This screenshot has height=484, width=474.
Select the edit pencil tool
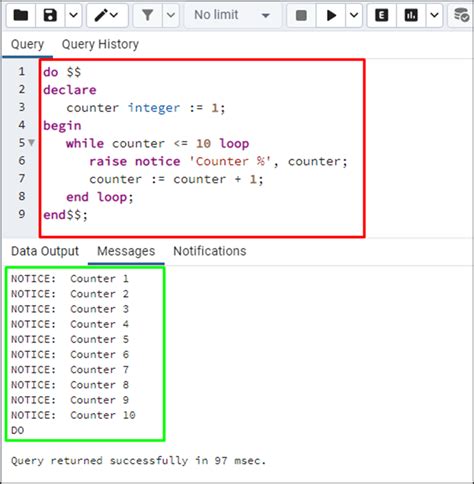[x=107, y=15]
